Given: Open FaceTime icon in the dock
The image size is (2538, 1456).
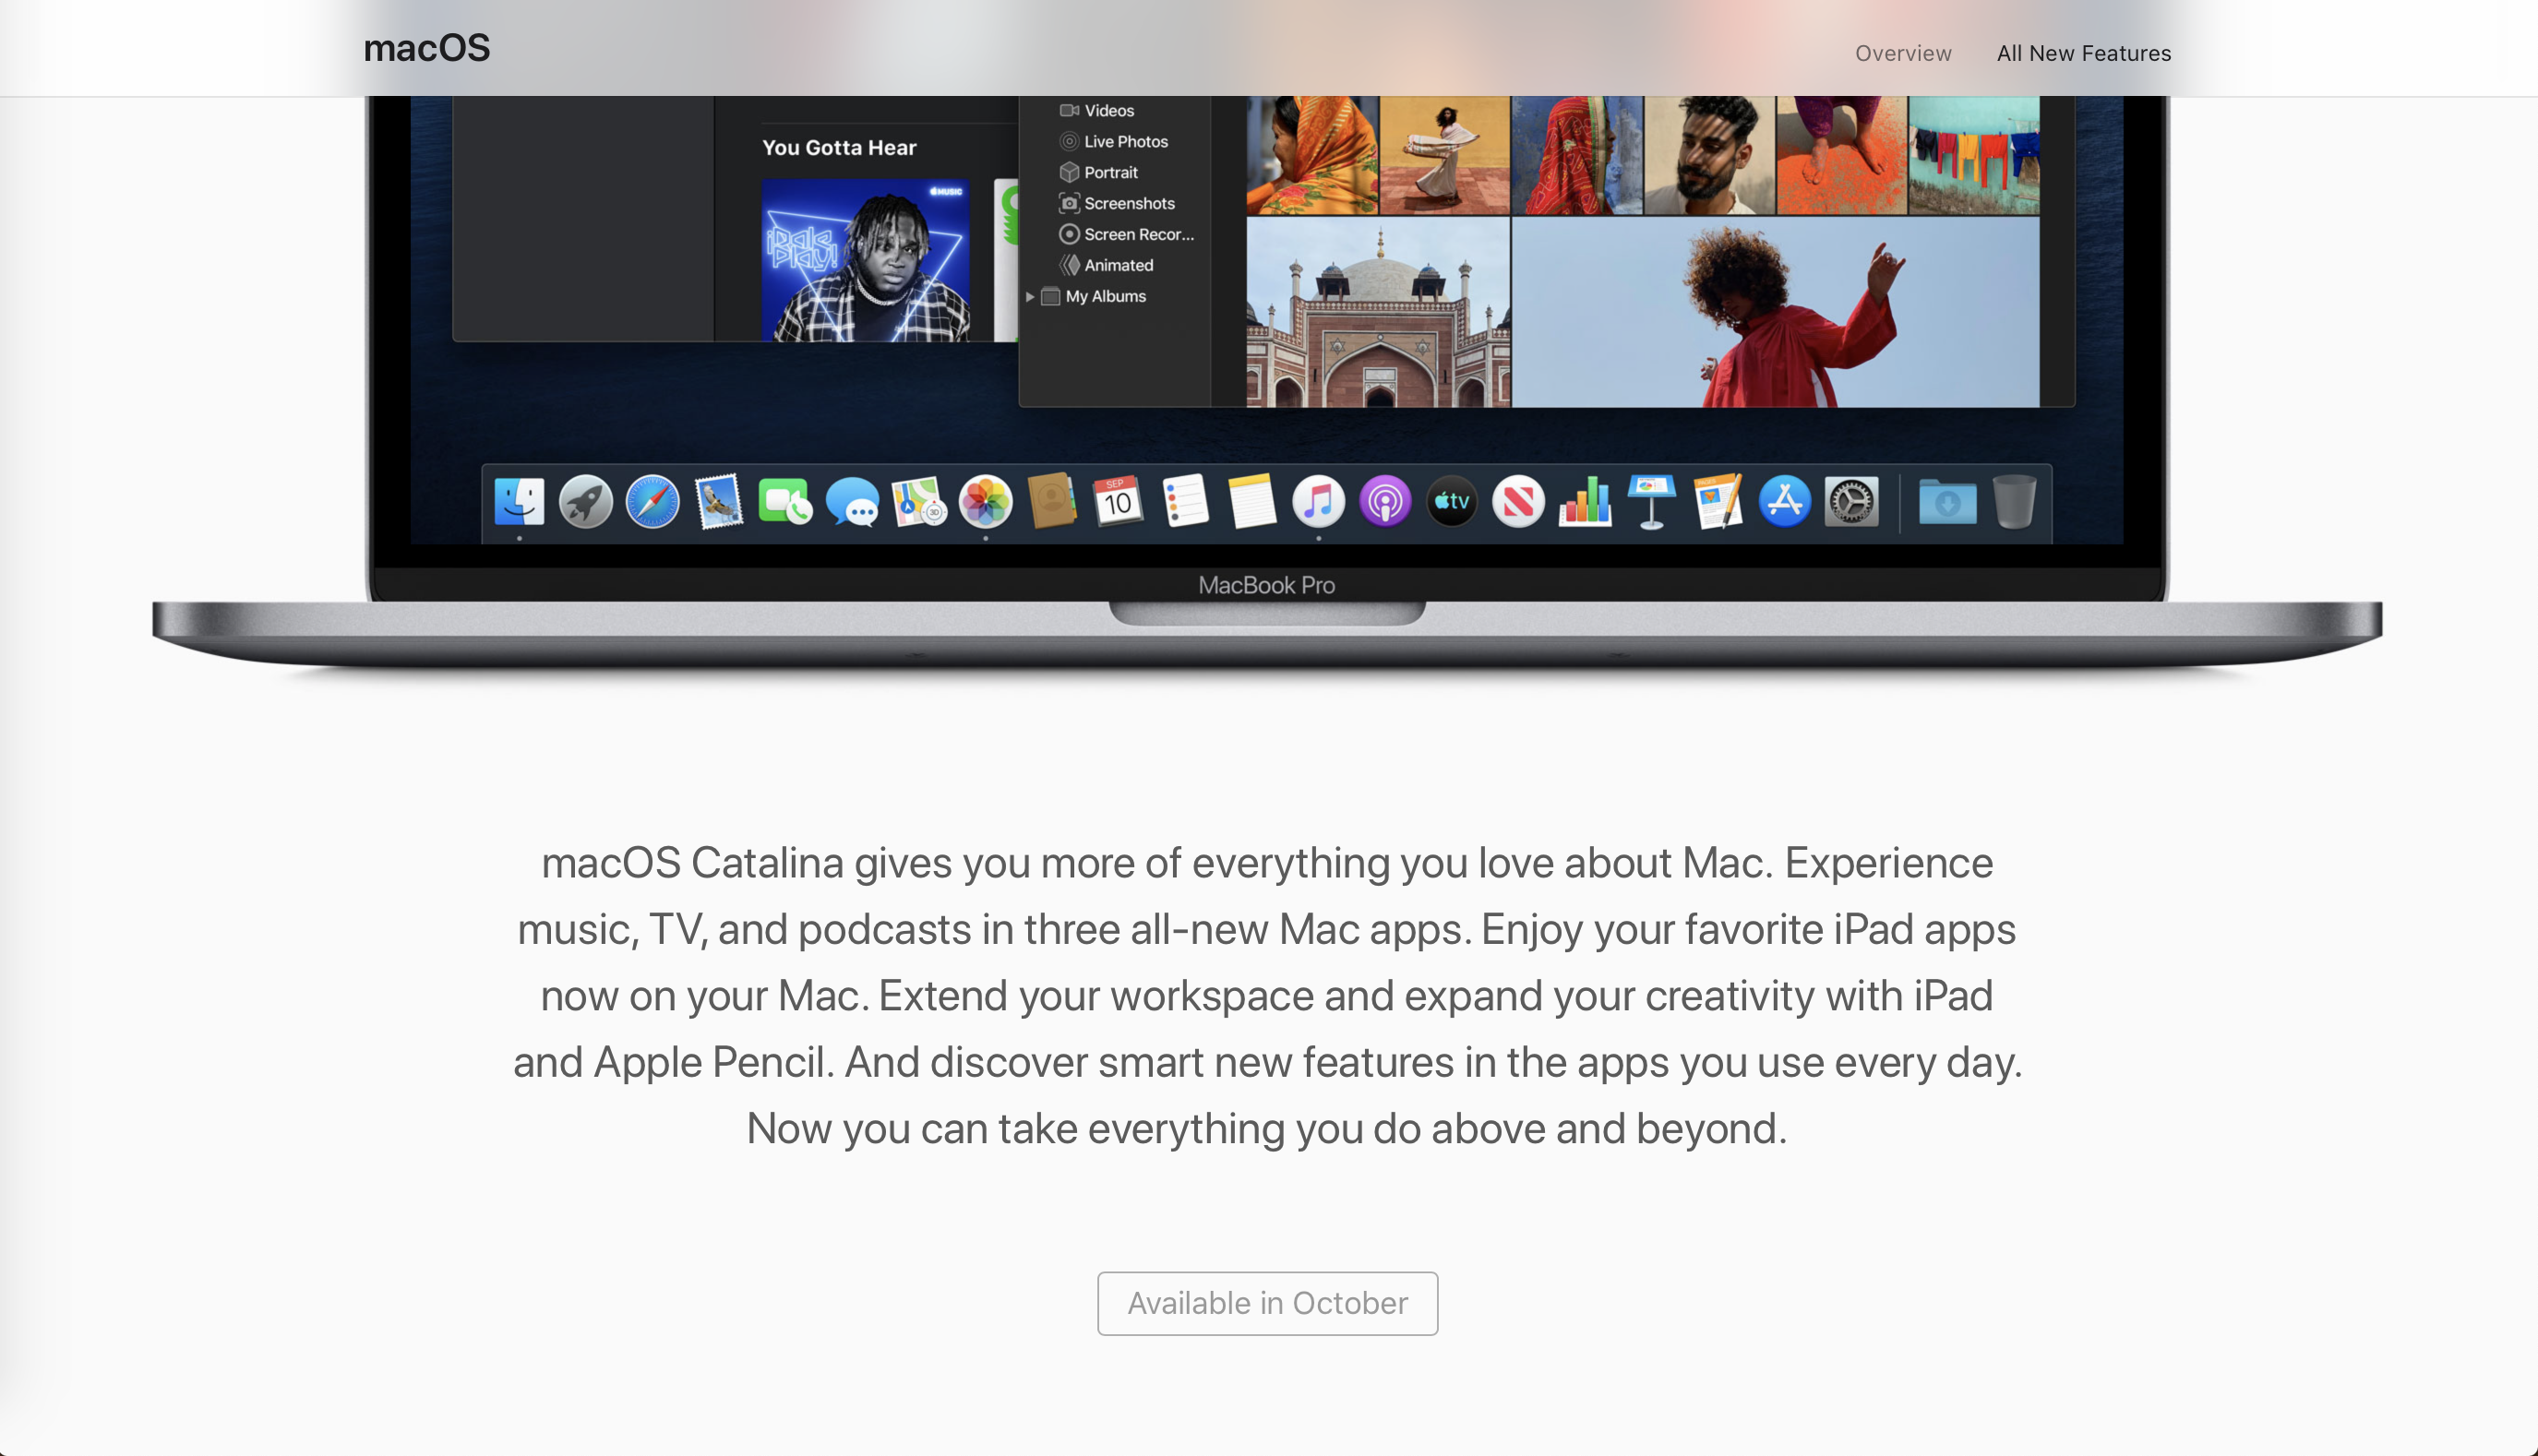Looking at the screenshot, I should coord(785,501).
